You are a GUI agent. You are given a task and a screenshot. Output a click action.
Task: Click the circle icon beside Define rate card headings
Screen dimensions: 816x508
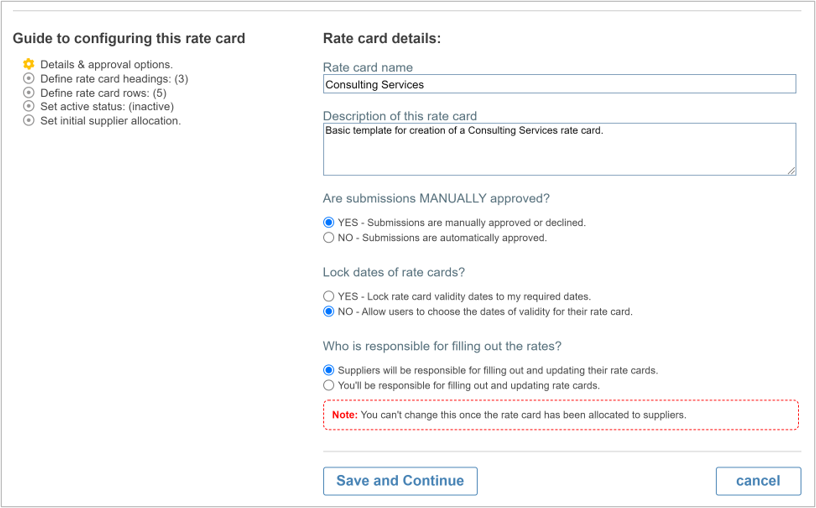(29, 79)
